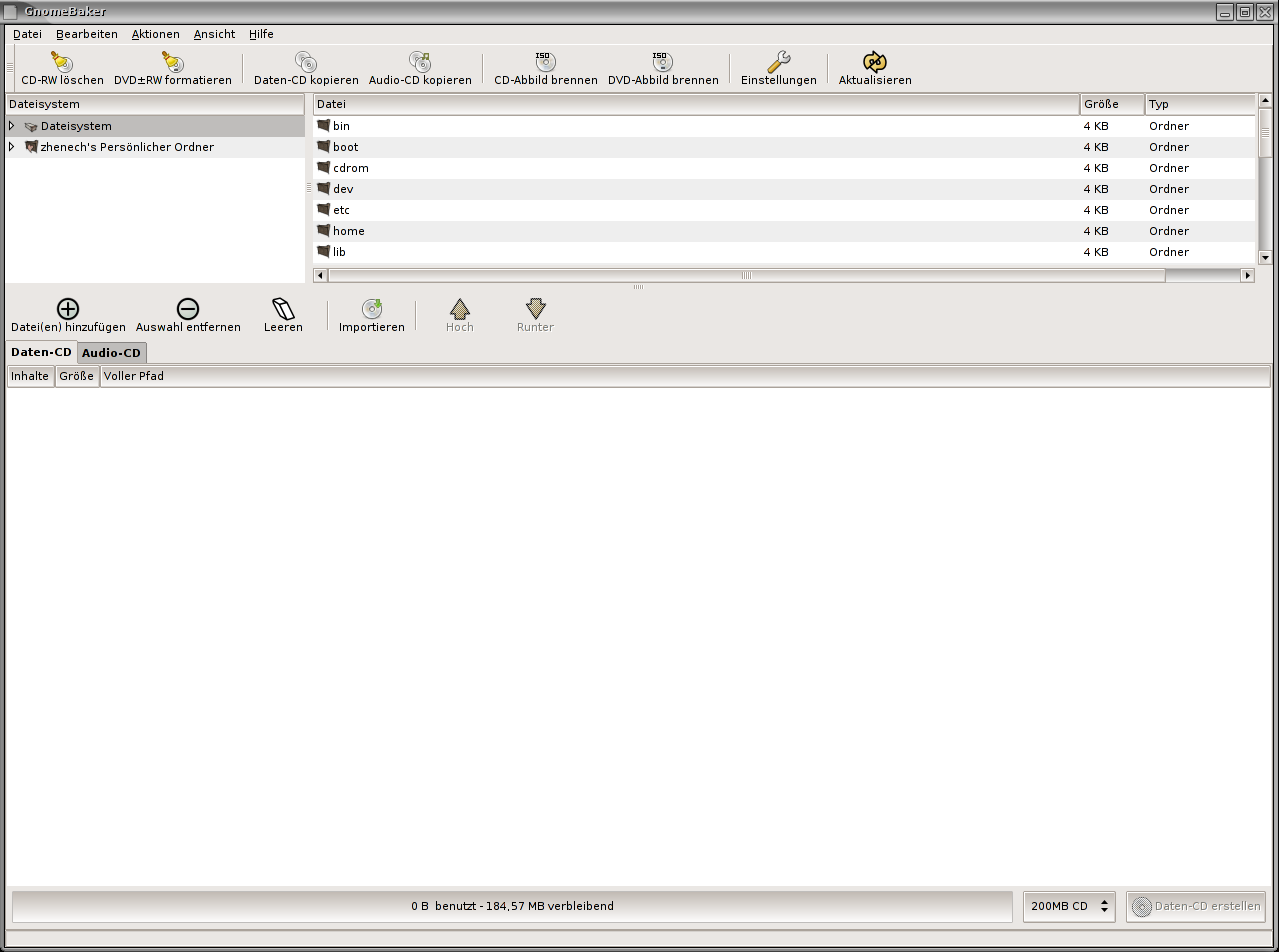Open Daten-CD kopieren tool
This screenshot has width=1279, height=952.
[306, 62]
